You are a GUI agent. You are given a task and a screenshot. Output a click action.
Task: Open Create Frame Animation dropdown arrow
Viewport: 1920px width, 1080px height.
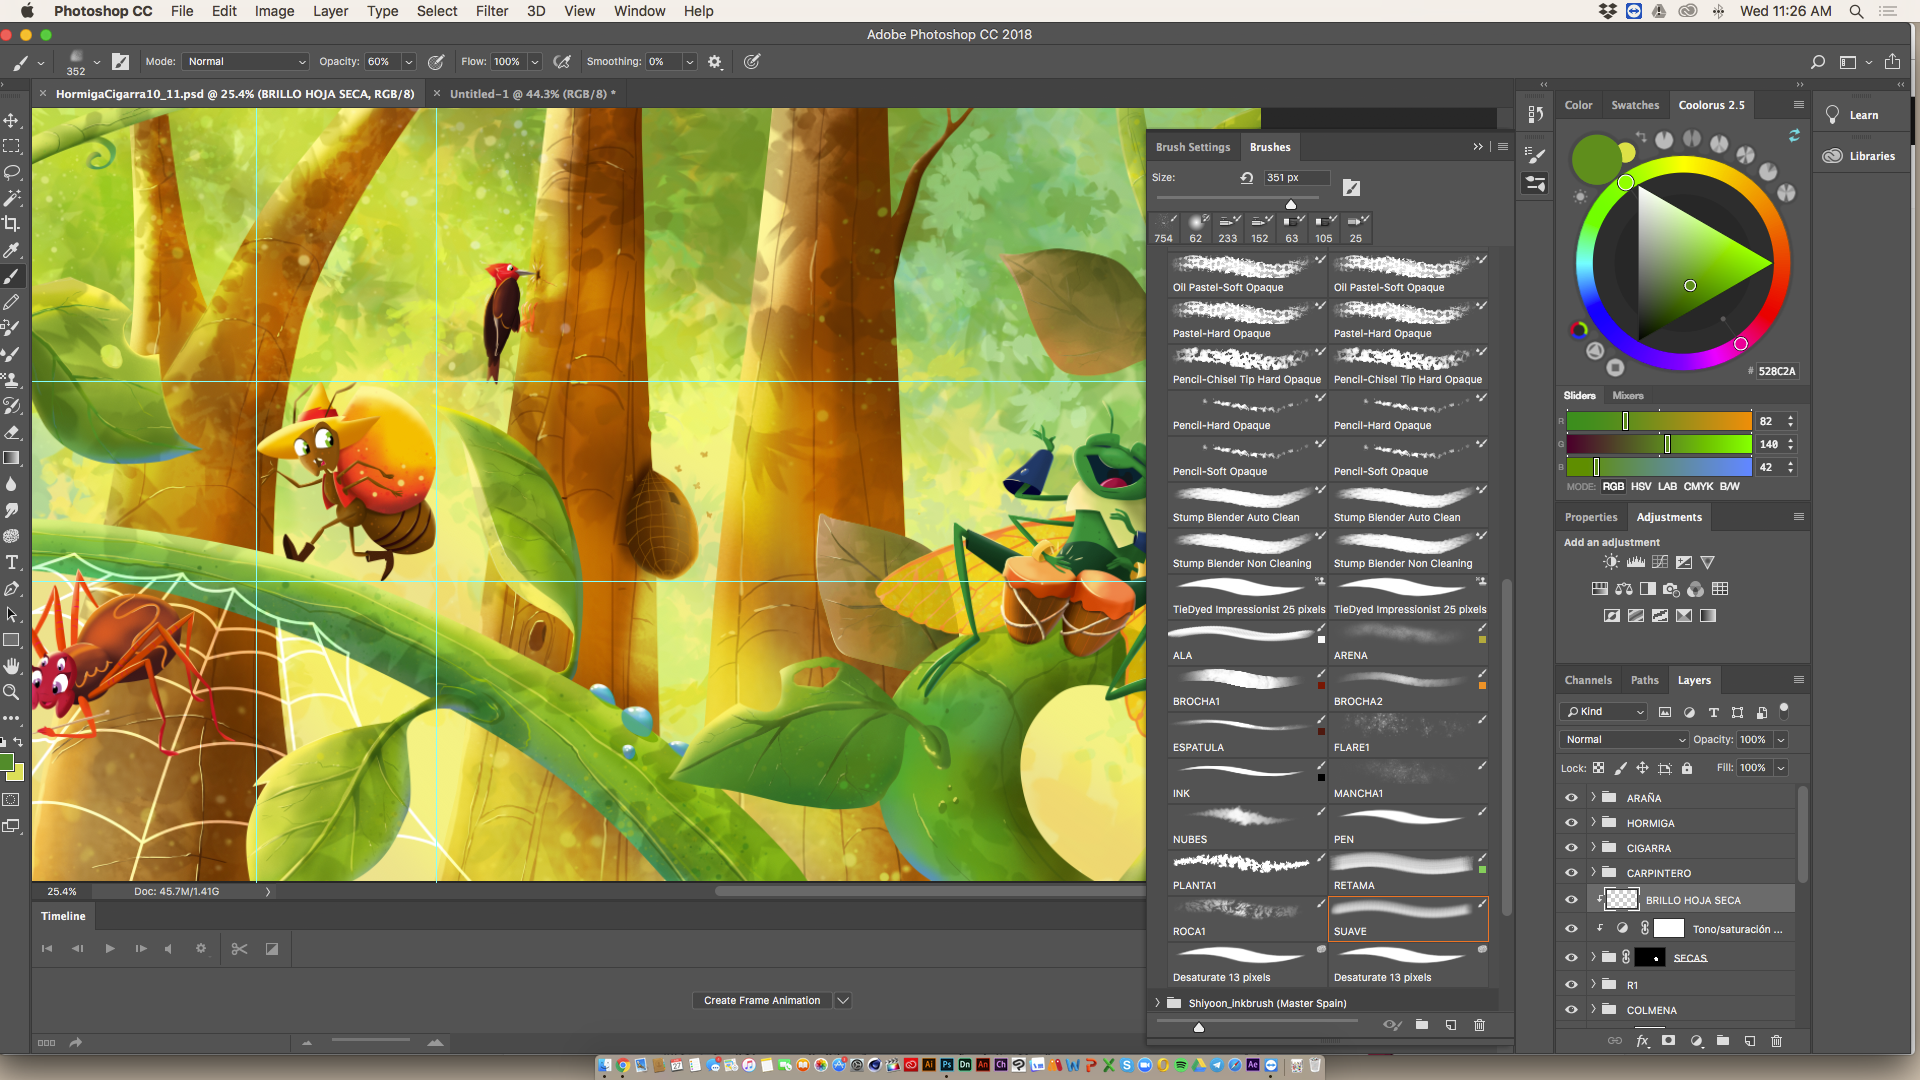(843, 1000)
